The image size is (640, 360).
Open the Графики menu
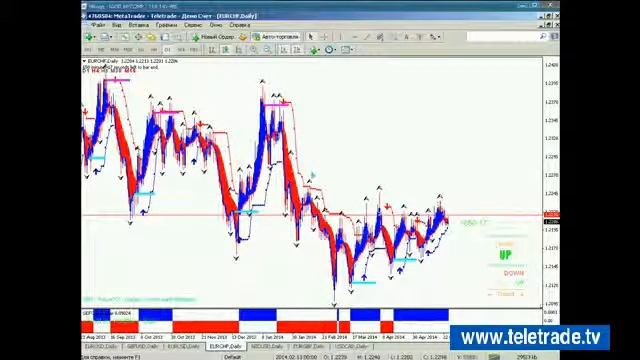(166, 25)
